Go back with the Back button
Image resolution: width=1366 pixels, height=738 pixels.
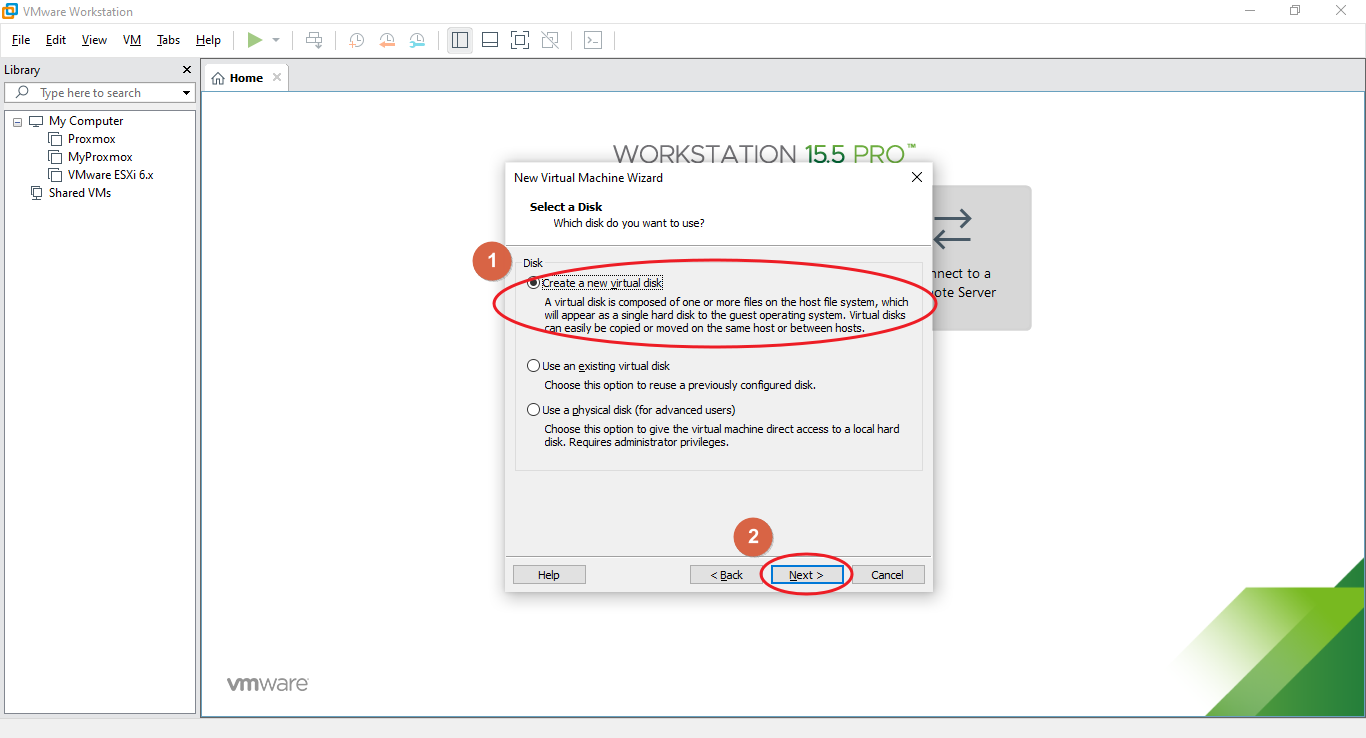[727, 575]
